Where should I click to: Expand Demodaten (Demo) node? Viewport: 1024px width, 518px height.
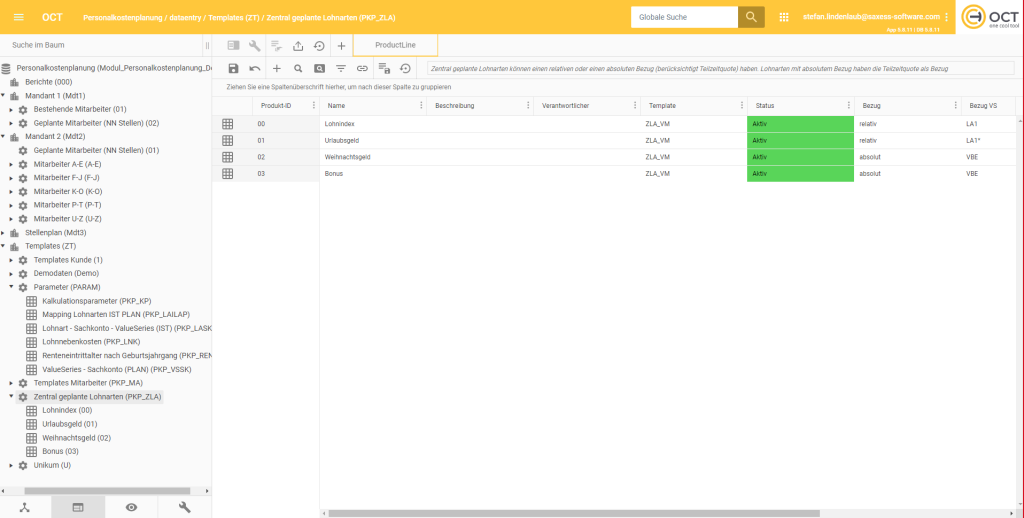(11, 273)
